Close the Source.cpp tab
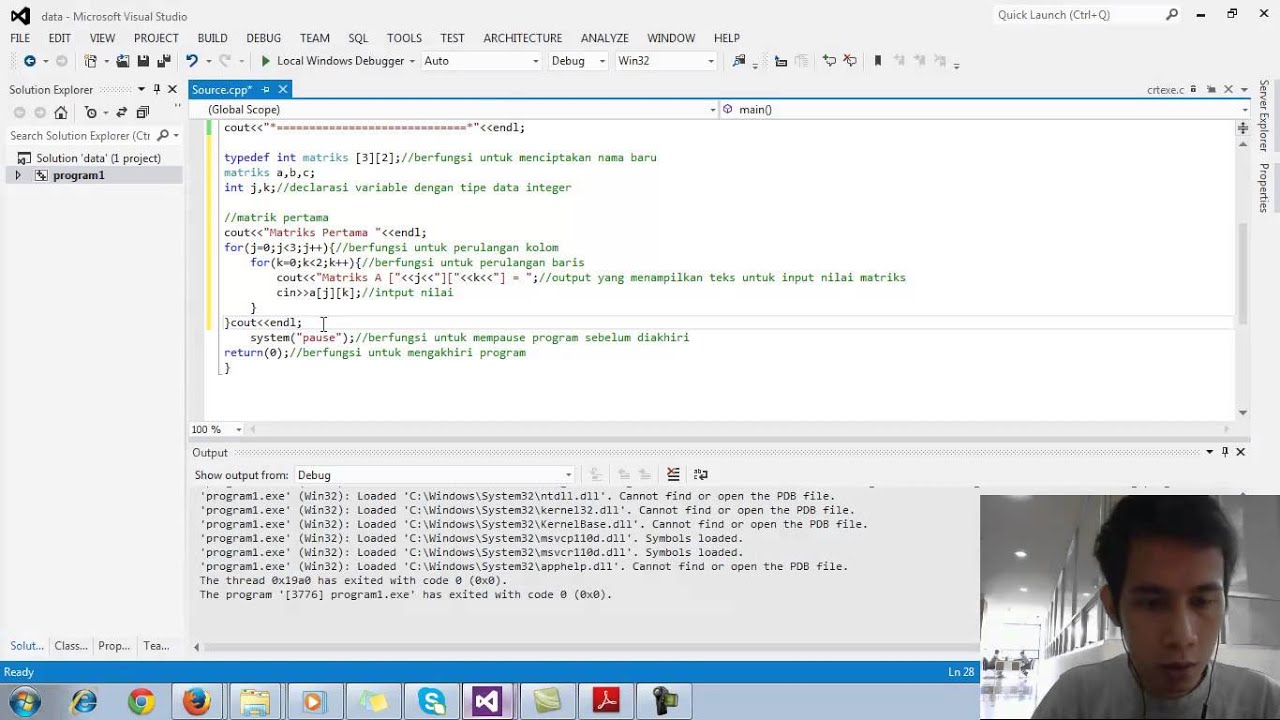1280x720 pixels. click(x=283, y=90)
